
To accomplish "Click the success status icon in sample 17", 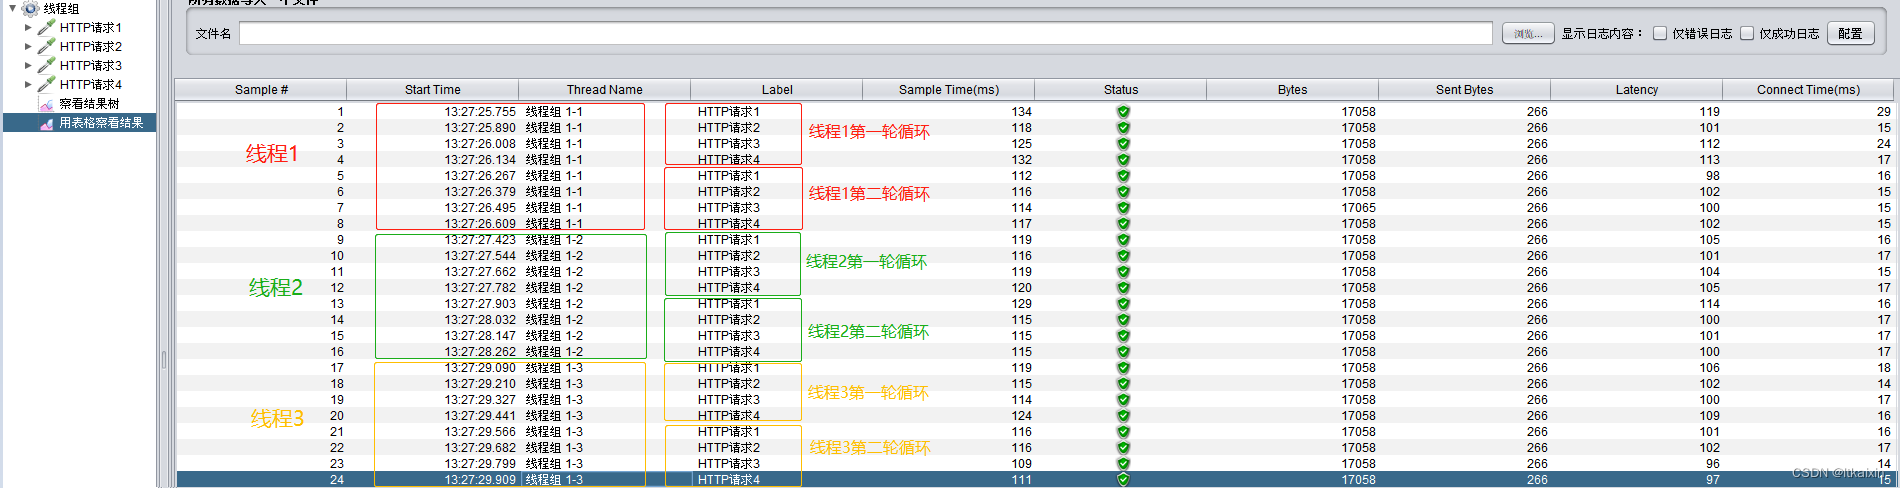I will (1123, 368).
